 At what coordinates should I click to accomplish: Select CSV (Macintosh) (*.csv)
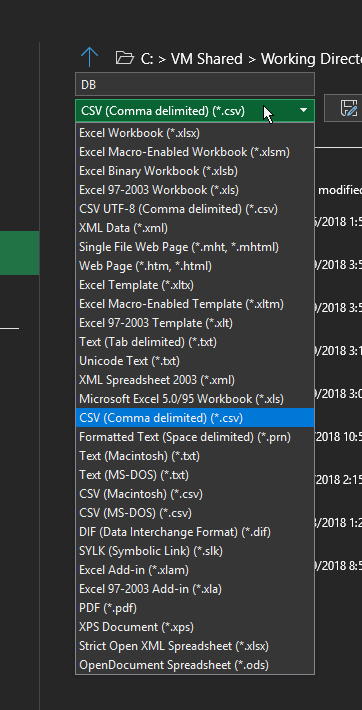[x=195, y=494]
